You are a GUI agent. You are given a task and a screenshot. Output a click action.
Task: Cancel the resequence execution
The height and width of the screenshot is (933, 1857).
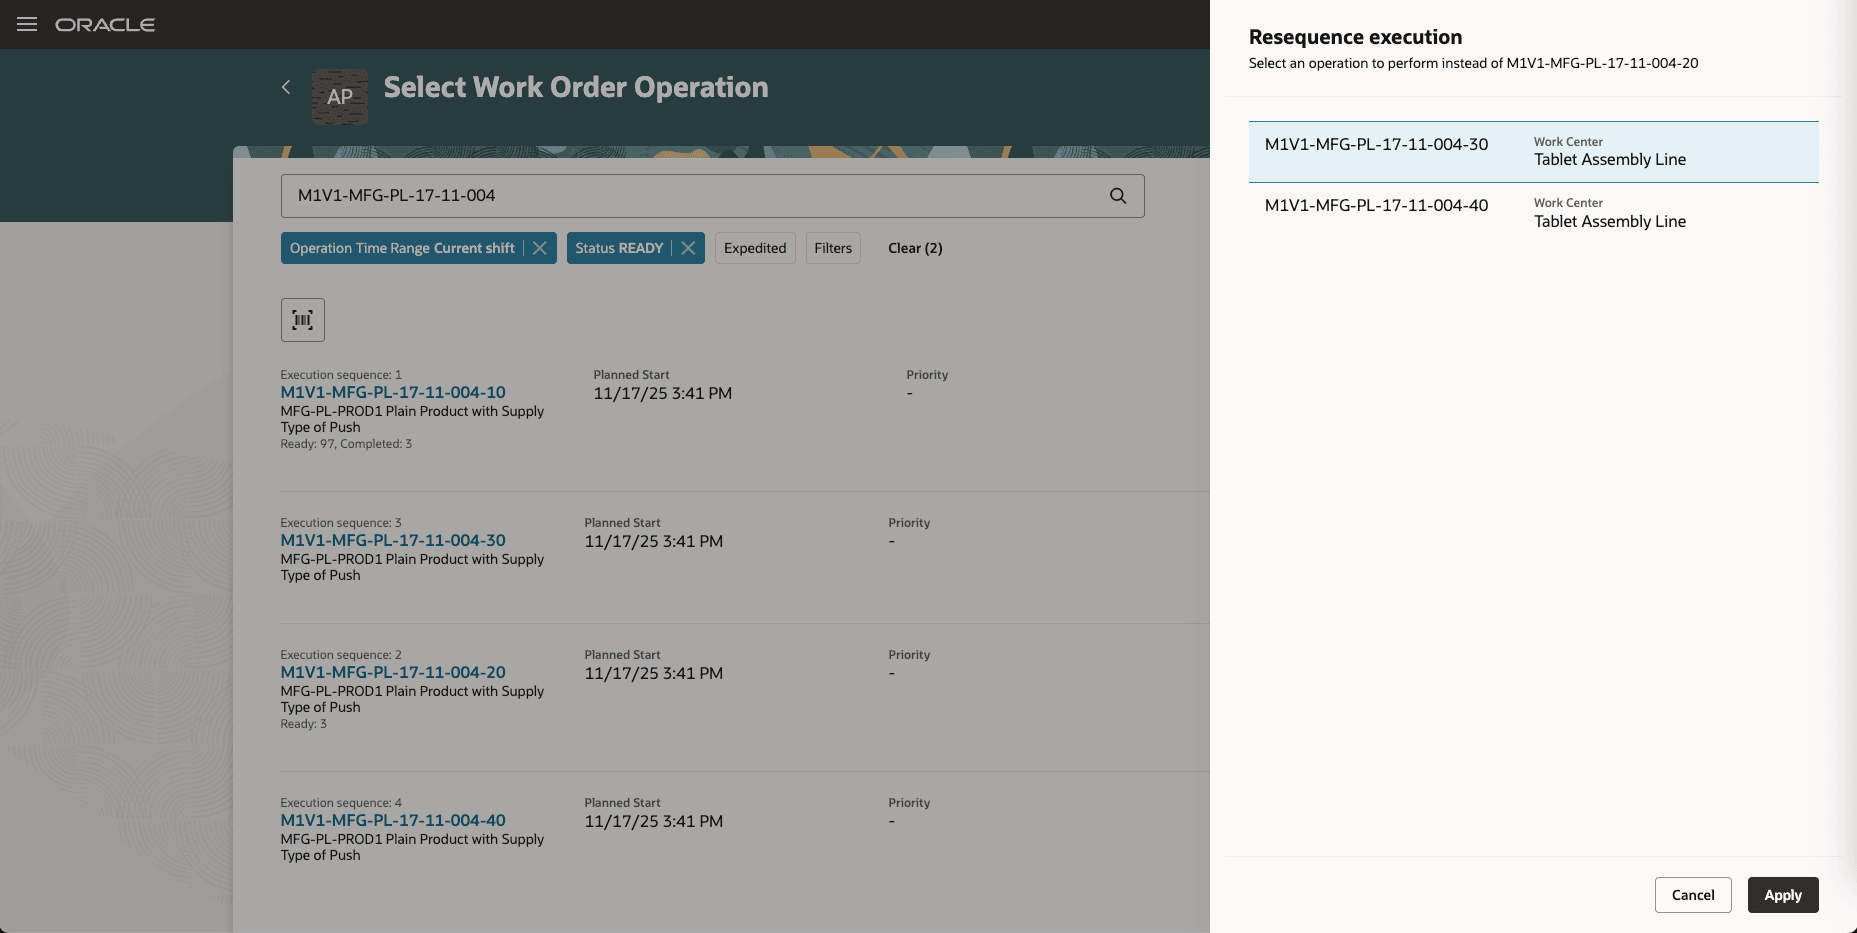click(x=1693, y=895)
